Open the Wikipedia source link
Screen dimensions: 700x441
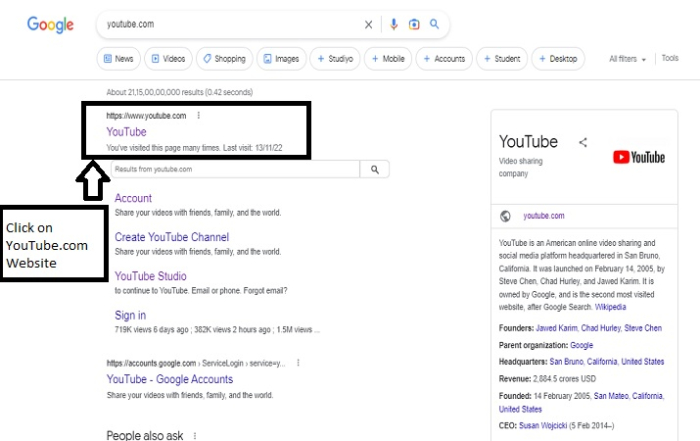pos(610,307)
